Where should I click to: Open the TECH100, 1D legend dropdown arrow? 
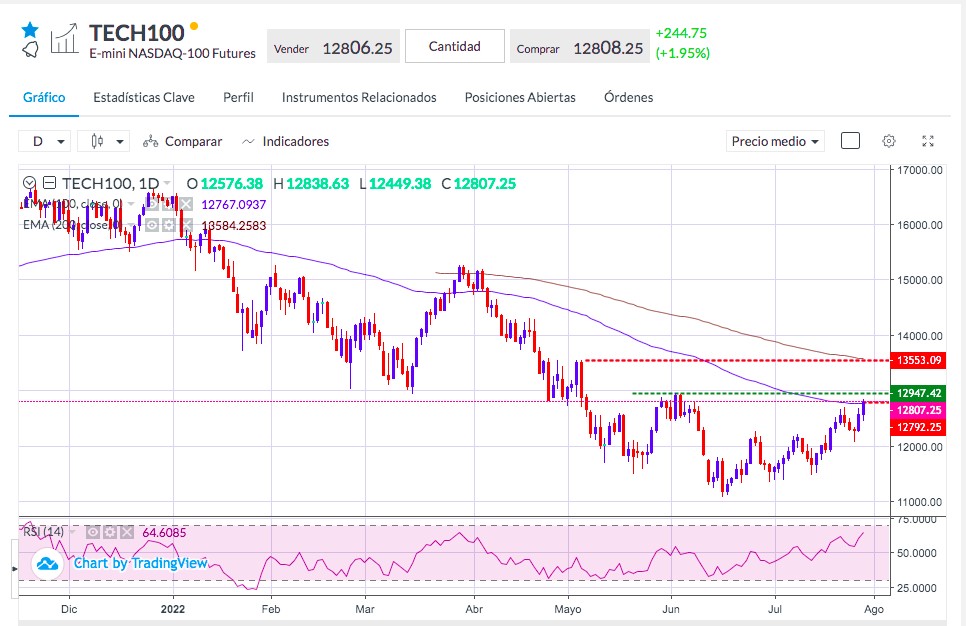pyautogui.click(x=167, y=183)
